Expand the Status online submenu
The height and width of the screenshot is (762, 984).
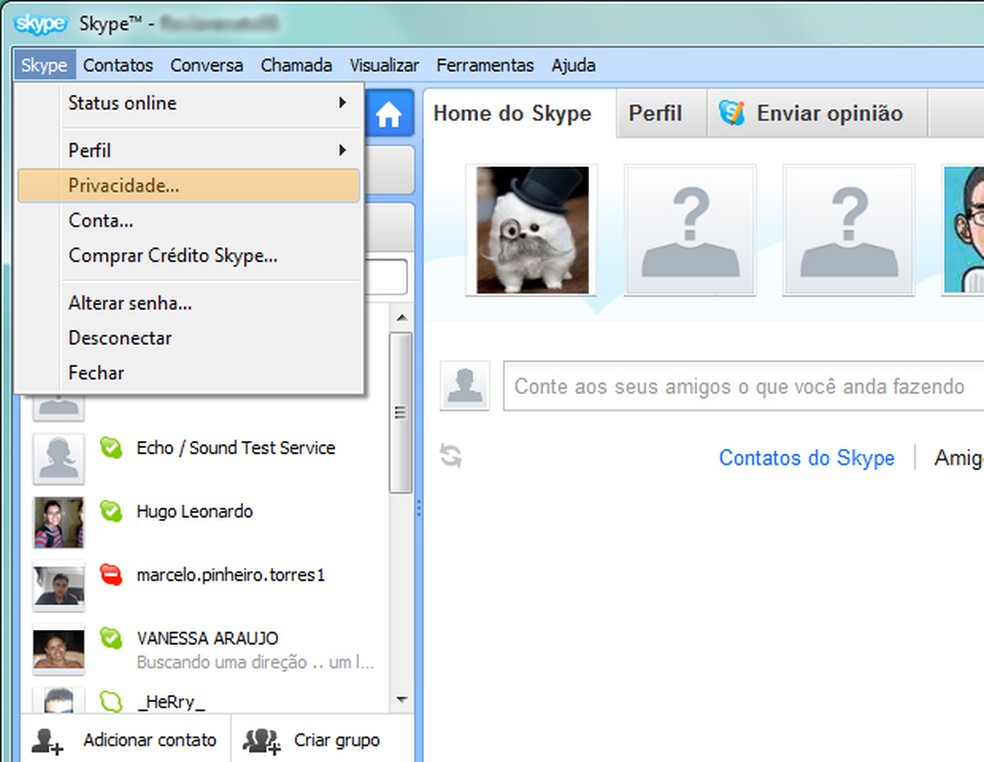point(340,103)
